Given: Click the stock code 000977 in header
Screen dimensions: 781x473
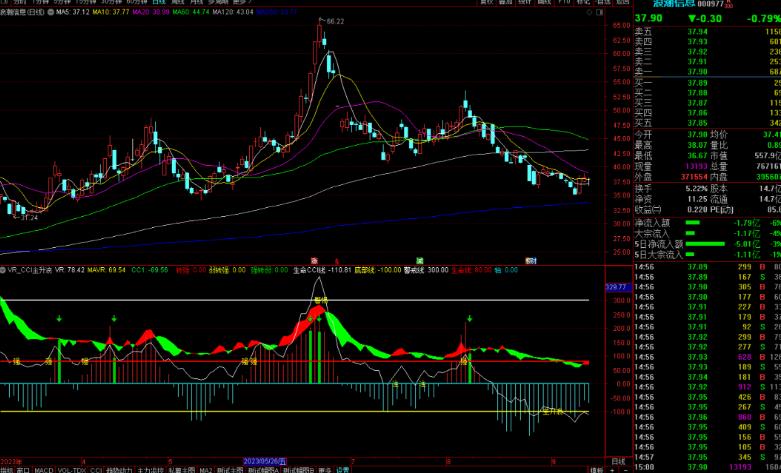Looking at the screenshot, I should 710,4.
